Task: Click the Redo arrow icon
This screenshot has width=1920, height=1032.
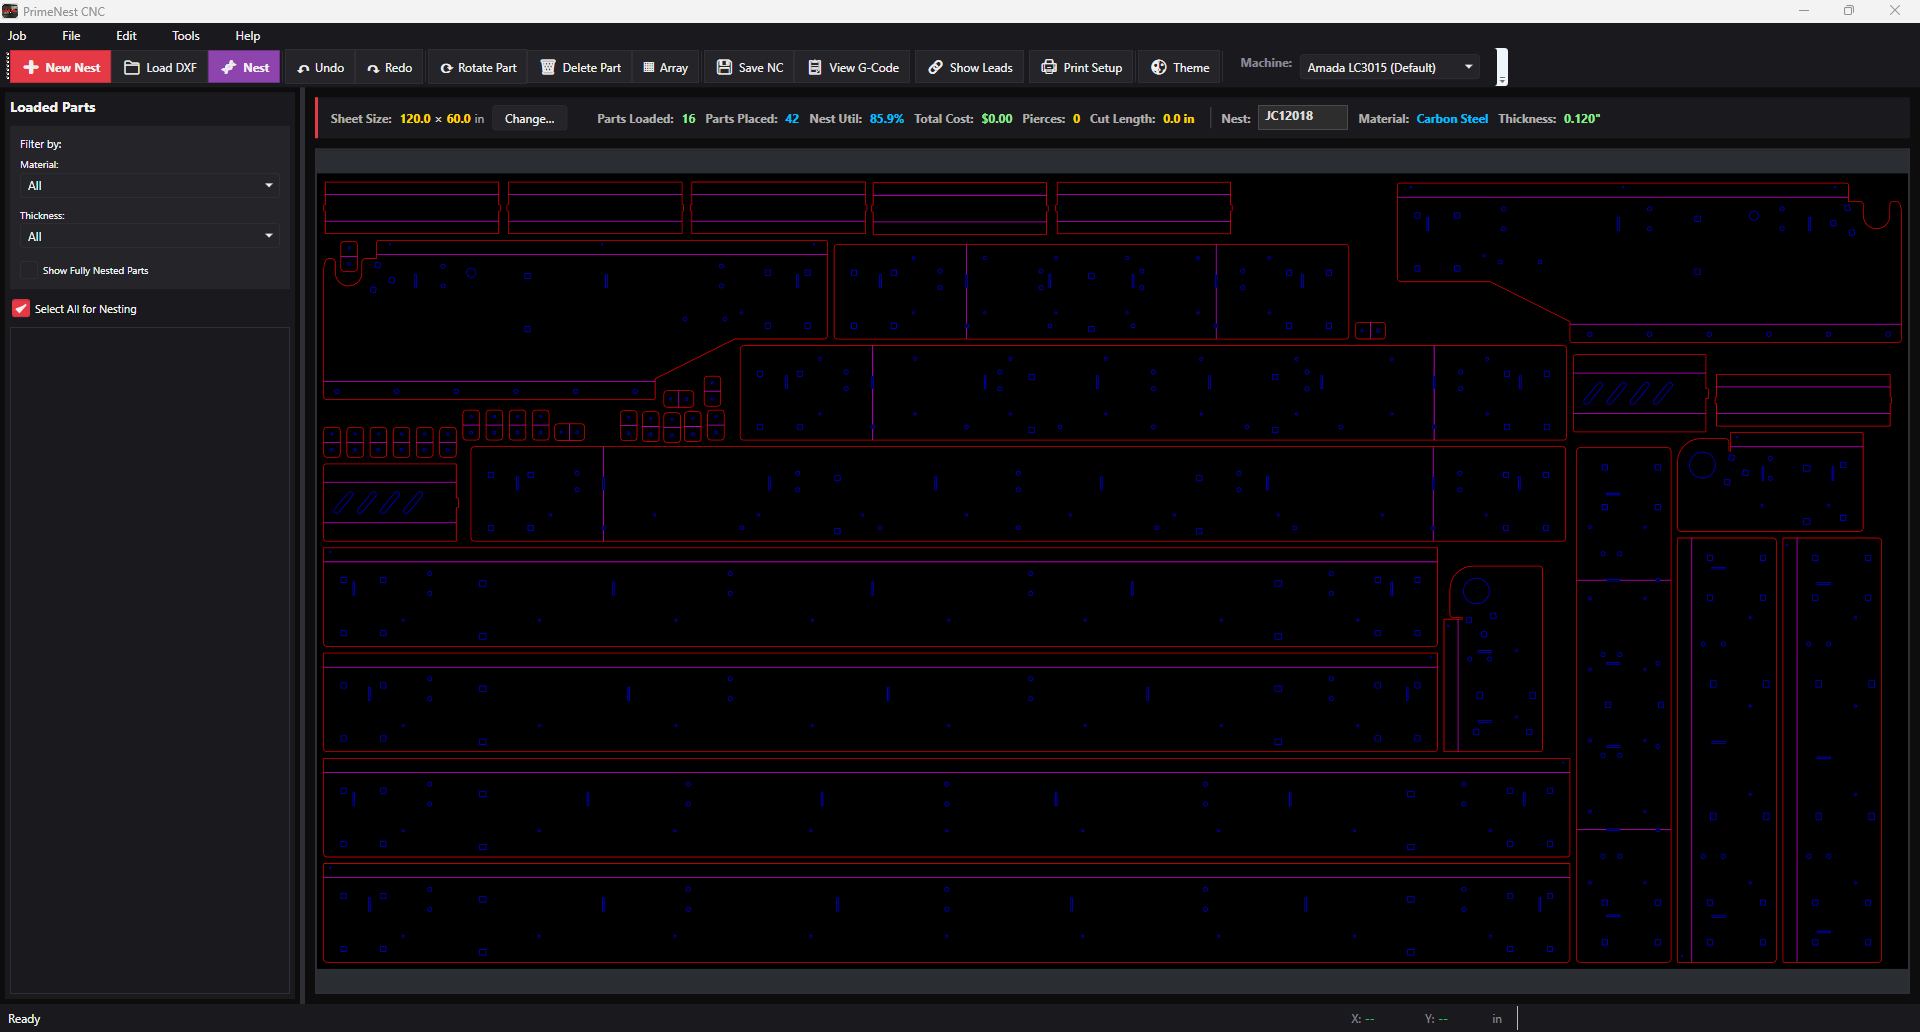Action: [x=373, y=68]
